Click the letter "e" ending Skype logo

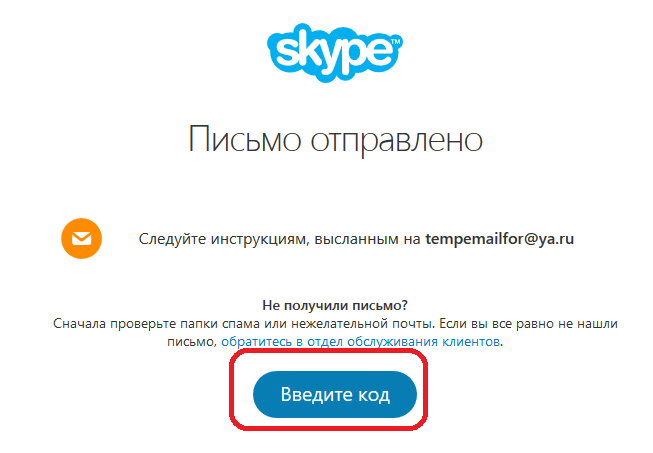point(379,50)
